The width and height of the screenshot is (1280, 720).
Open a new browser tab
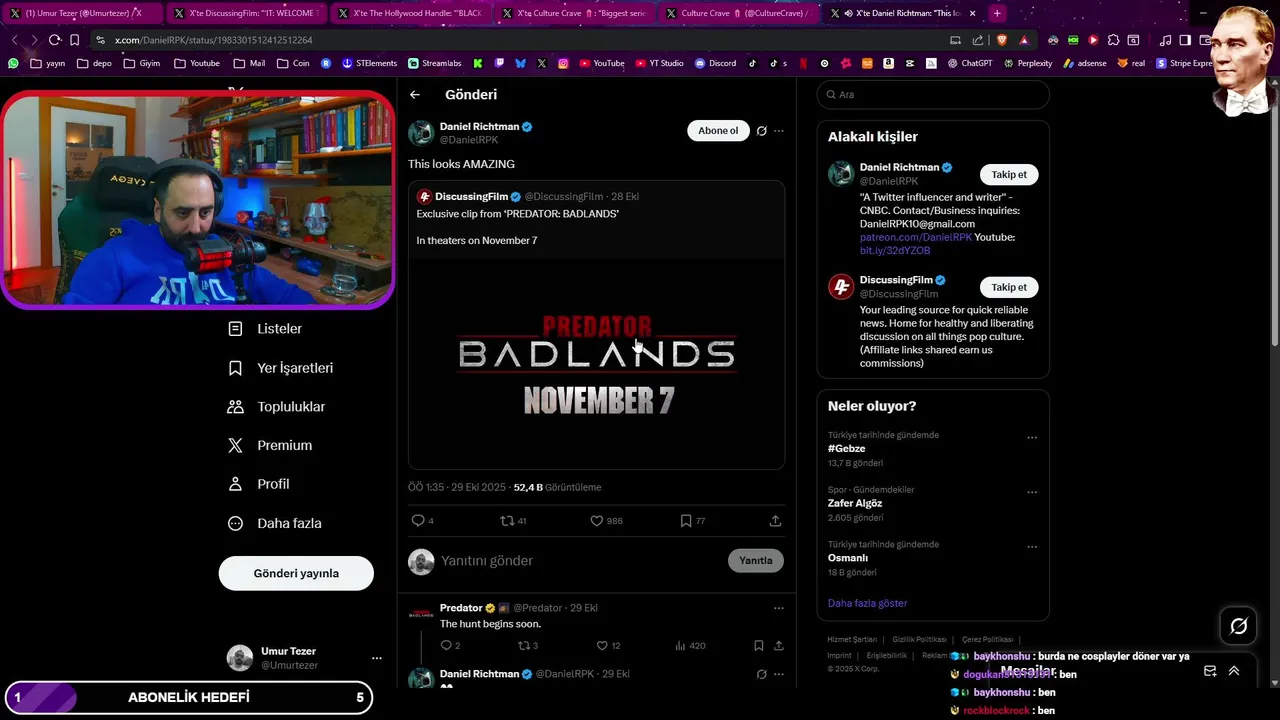(997, 13)
